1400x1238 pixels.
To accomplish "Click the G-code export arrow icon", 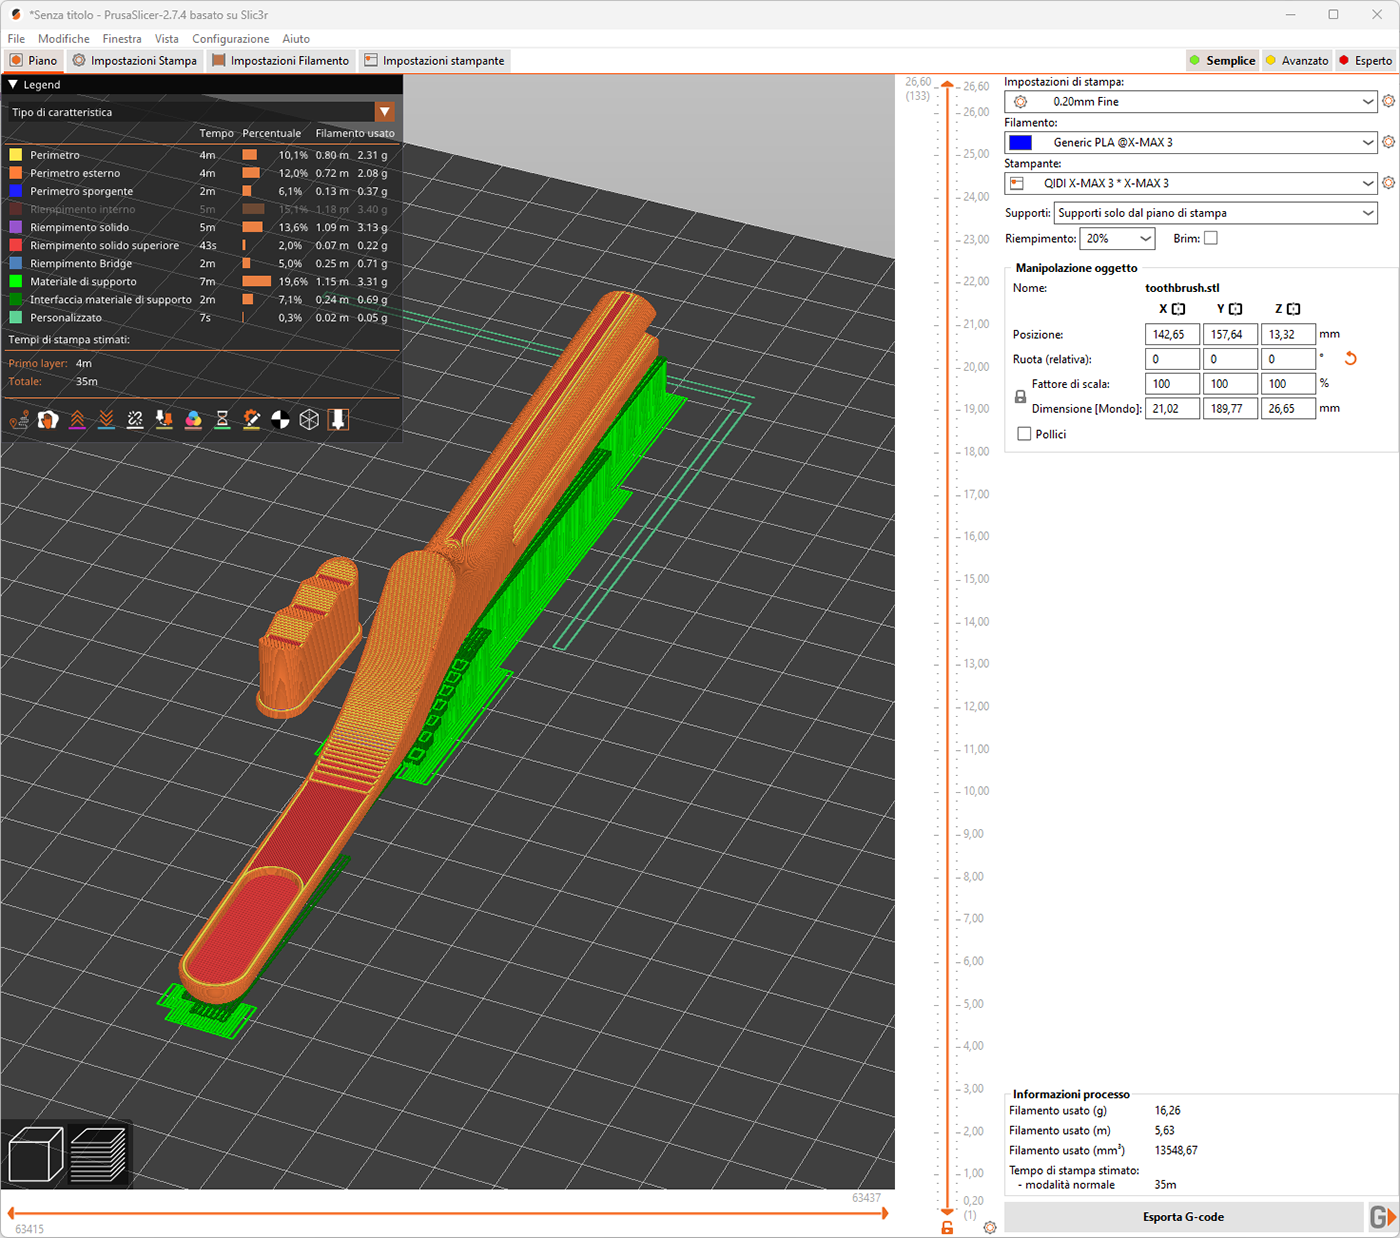I will point(1382,1217).
